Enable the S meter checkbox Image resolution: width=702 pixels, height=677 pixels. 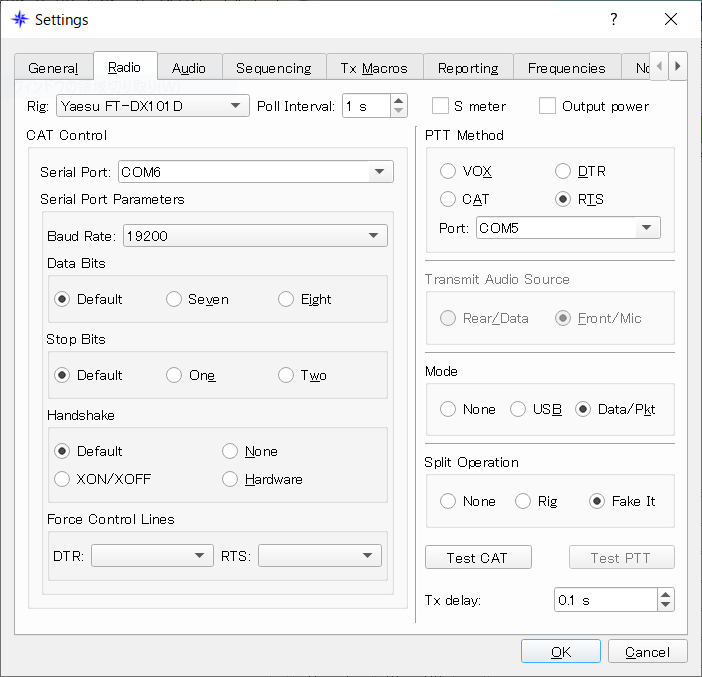(x=441, y=106)
